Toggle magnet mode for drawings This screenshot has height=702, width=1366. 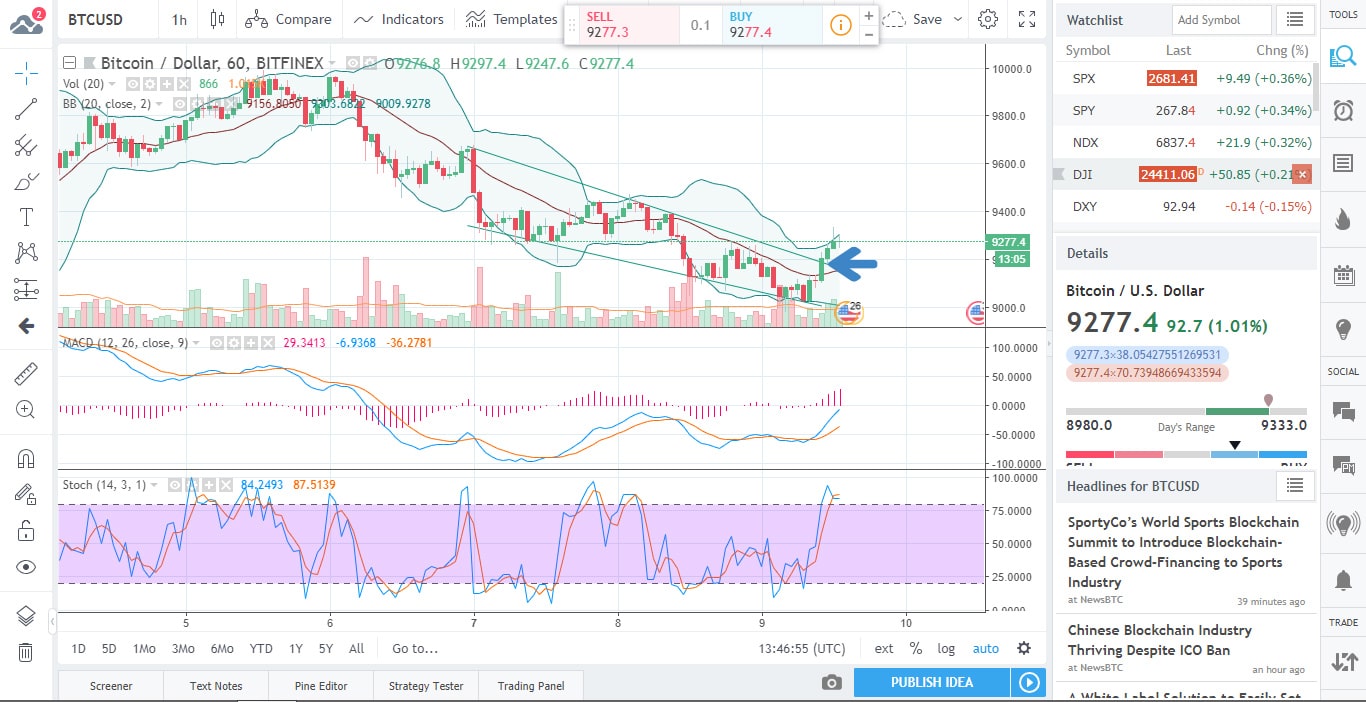(x=26, y=459)
